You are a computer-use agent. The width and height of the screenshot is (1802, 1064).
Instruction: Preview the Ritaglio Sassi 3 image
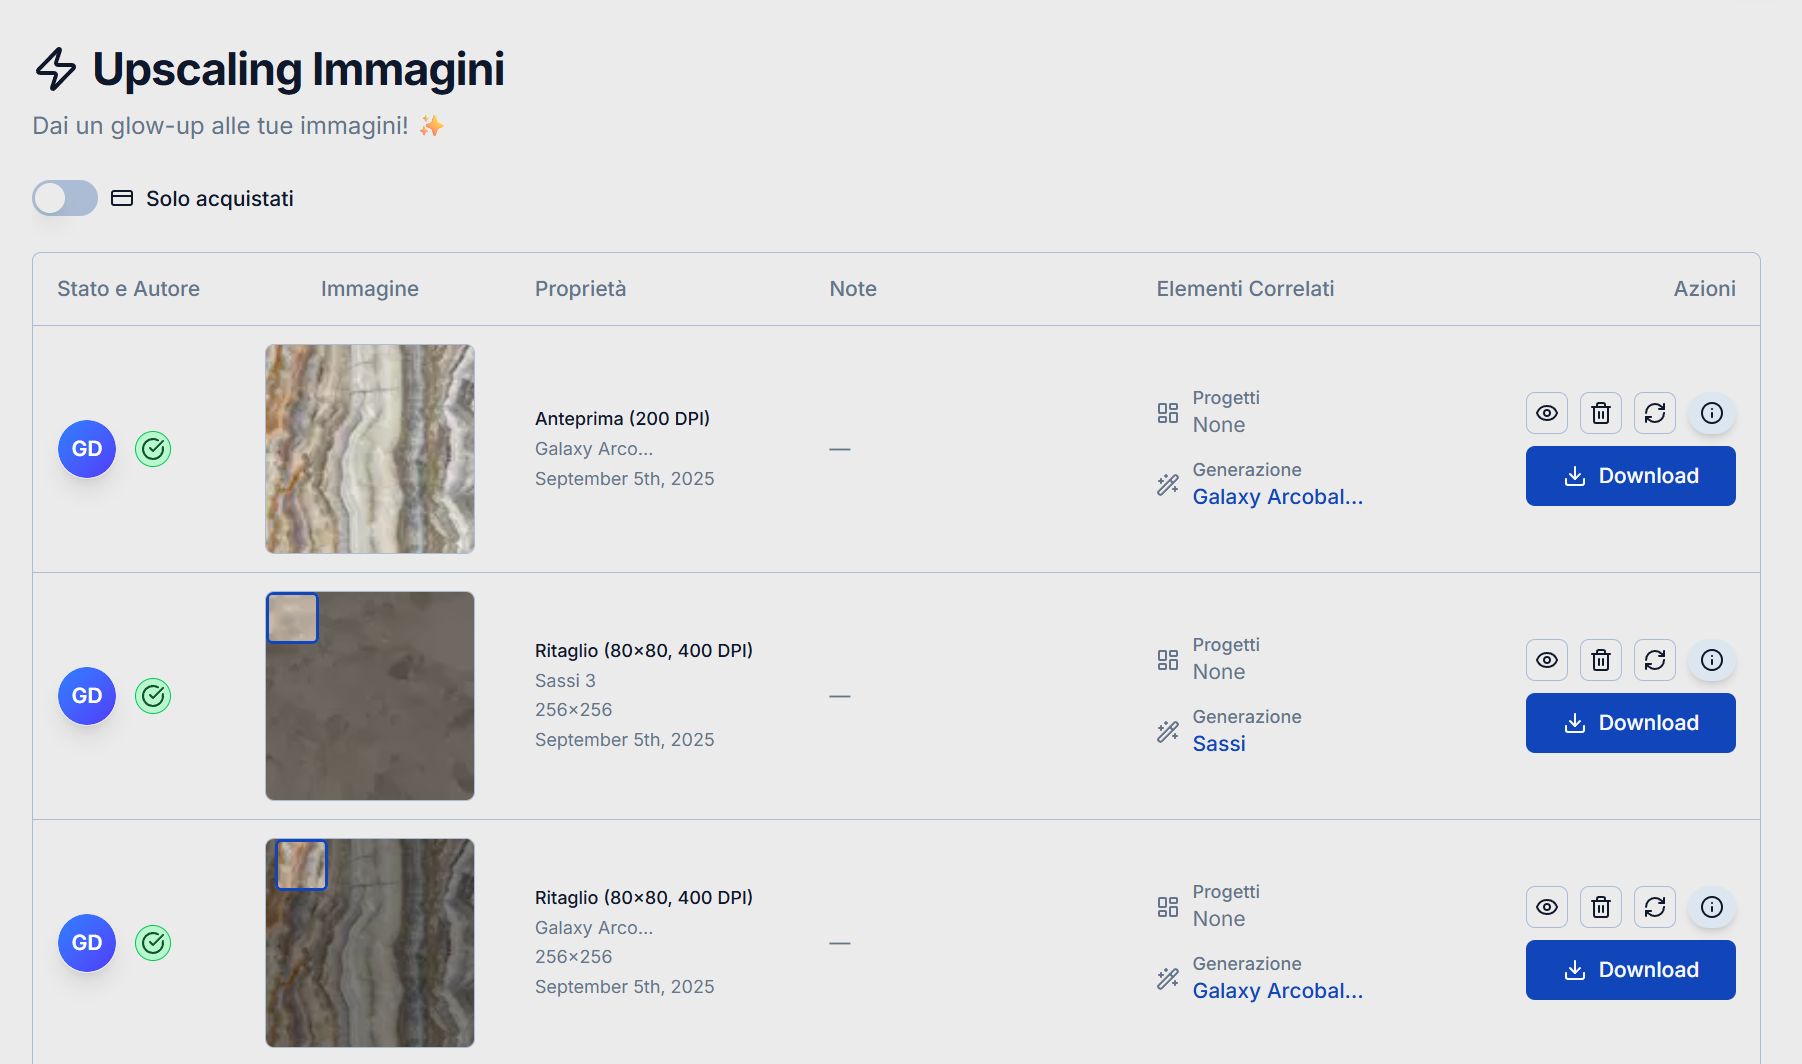click(x=1546, y=659)
